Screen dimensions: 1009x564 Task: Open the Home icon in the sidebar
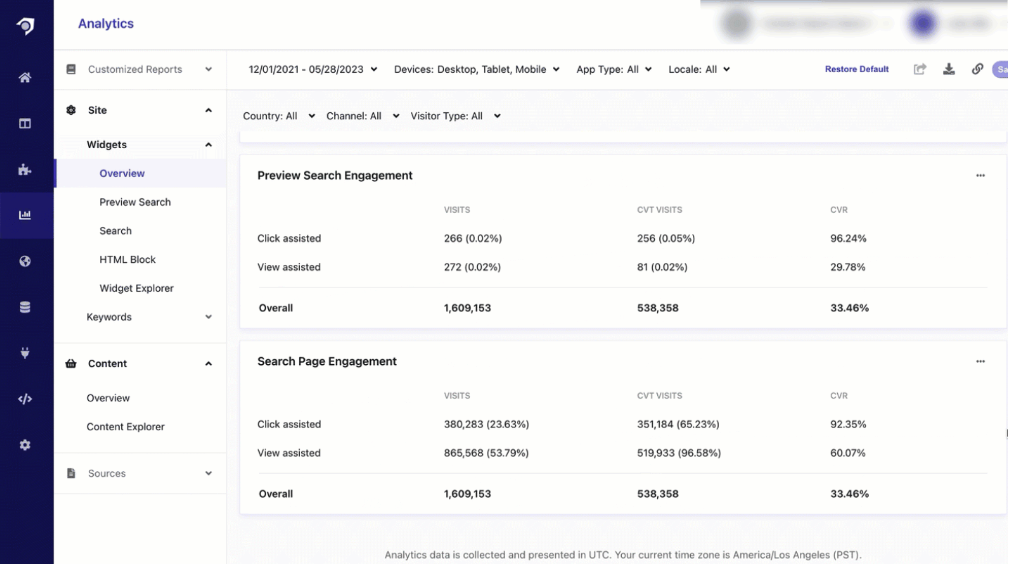click(x=25, y=78)
